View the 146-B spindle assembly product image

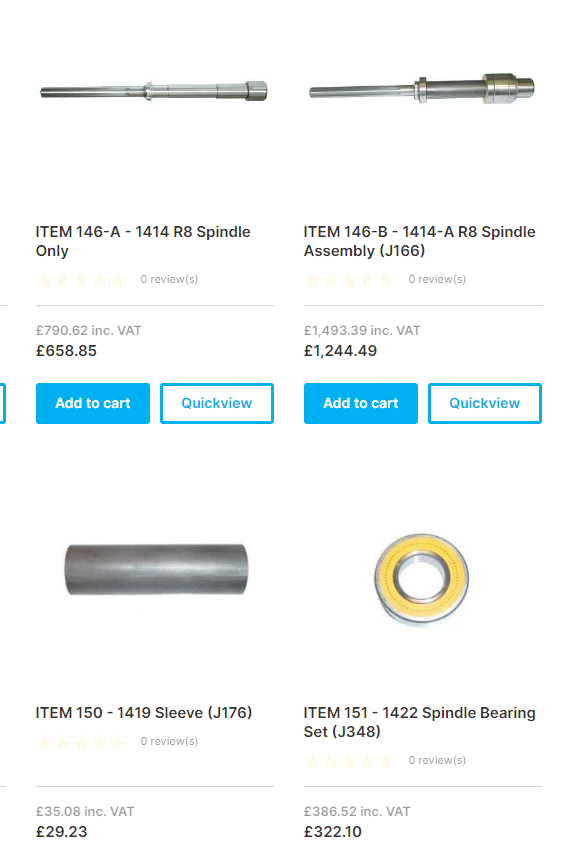(422, 88)
